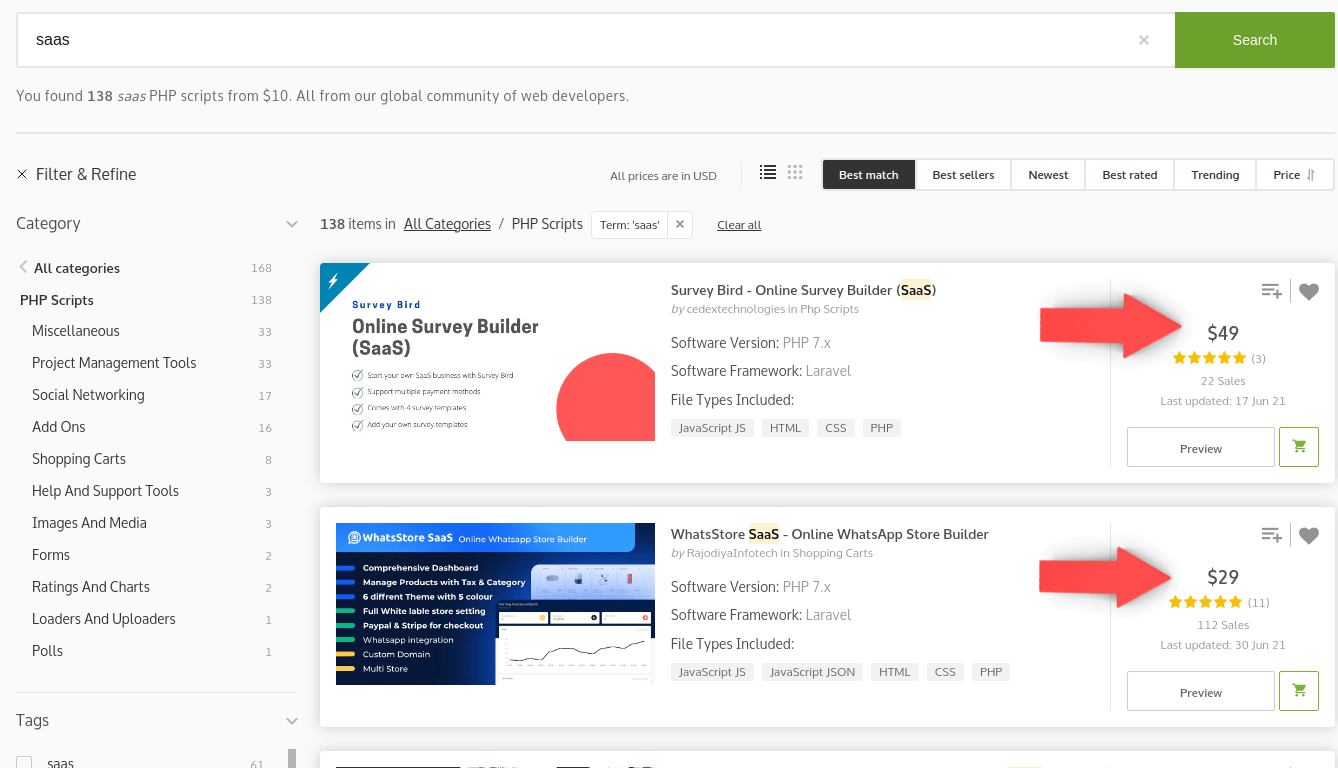Click the WhatsStore SaaS star rating
Image resolution: width=1338 pixels, height=768 pixels.
(1205, 602)
